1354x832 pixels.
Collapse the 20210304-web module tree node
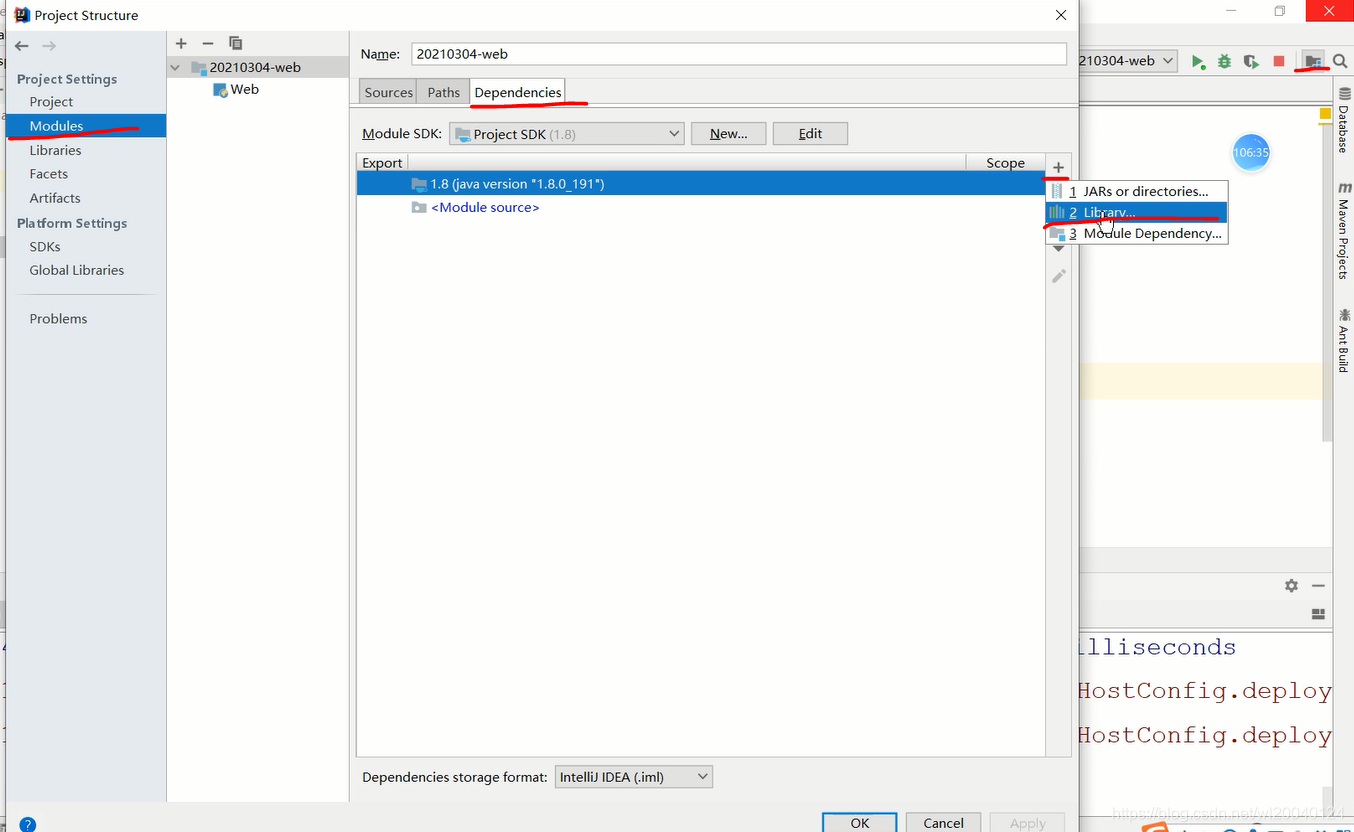point(176,68)
